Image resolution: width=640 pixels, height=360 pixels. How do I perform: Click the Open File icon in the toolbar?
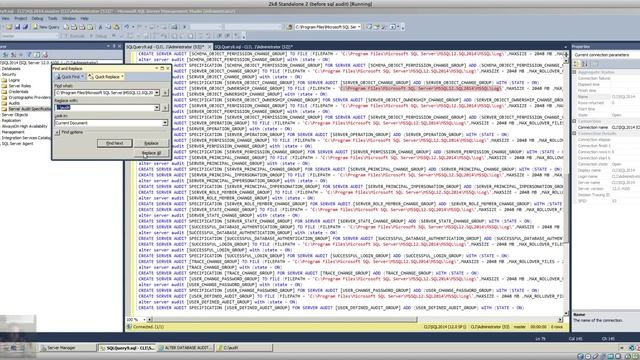click(x=9, y=27)
